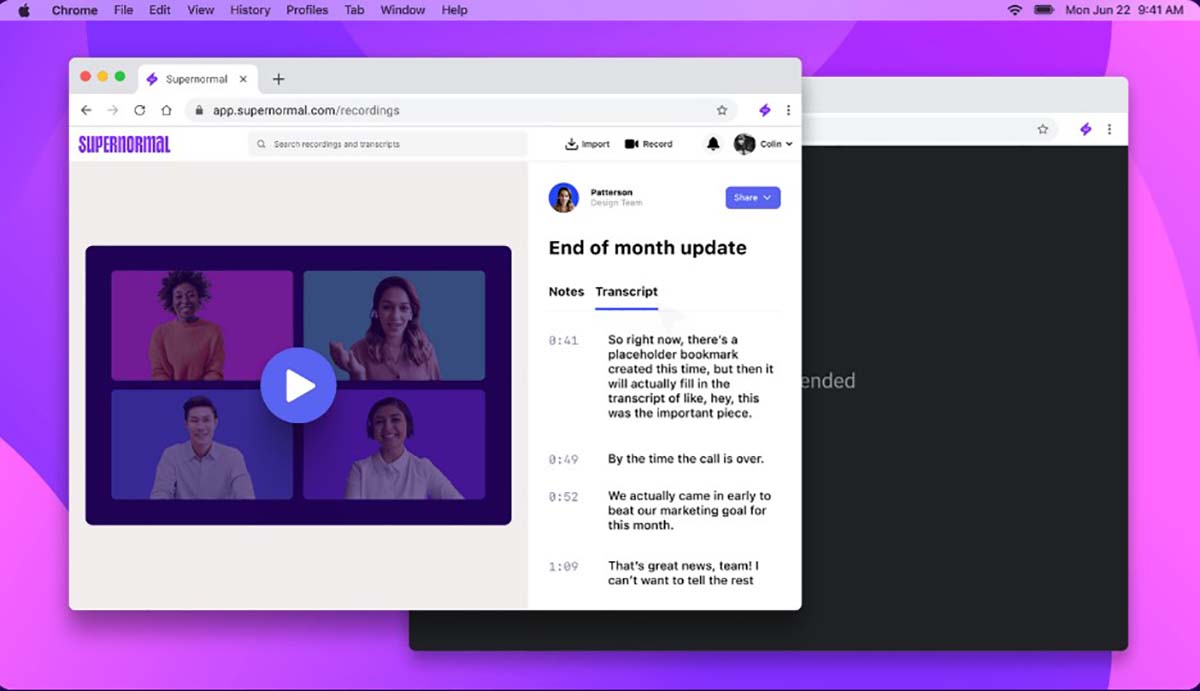Screen dimensions: 1200x691
Task: Click the back arrow navigation icon
Action: [87, 110]
